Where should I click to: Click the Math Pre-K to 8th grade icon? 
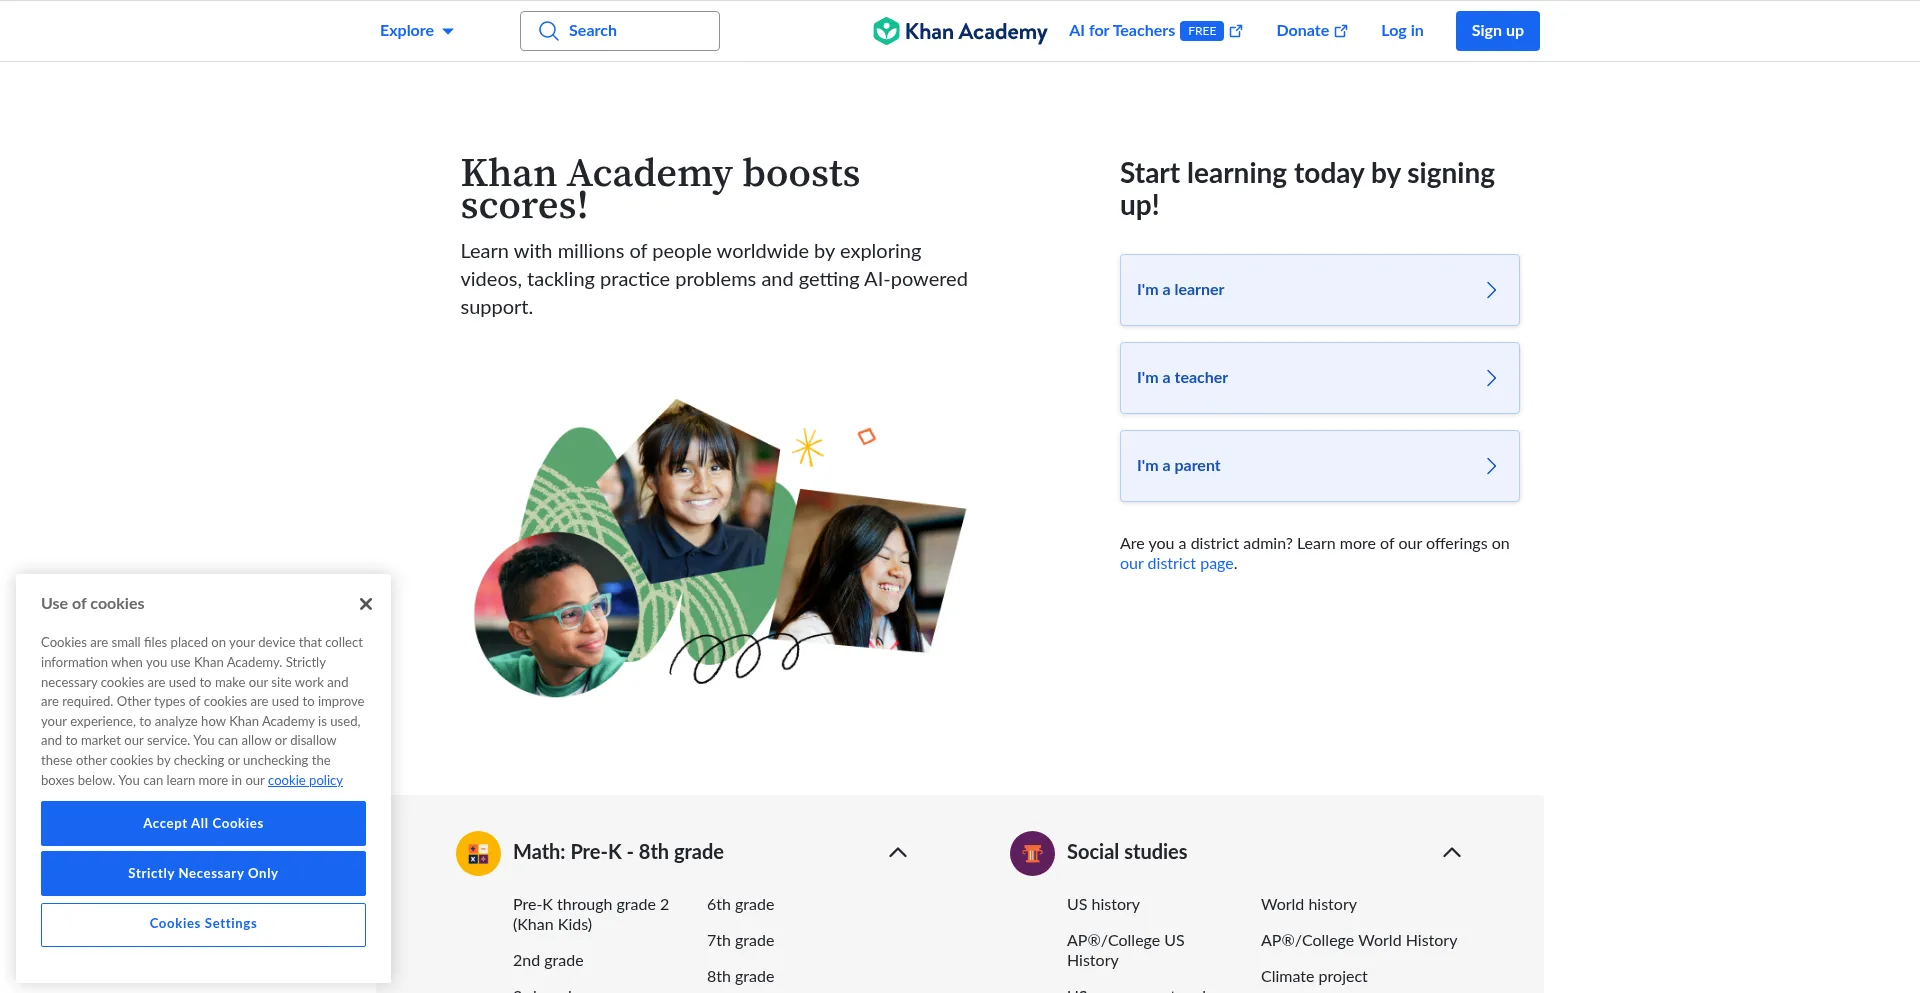pyautogui.click(x=478, y=853)
